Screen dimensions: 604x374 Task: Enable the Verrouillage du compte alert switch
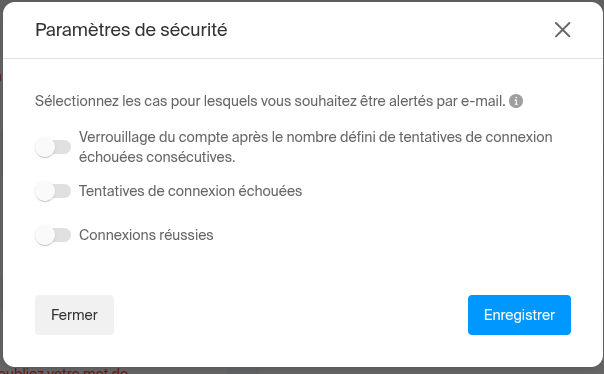[53, 147]
